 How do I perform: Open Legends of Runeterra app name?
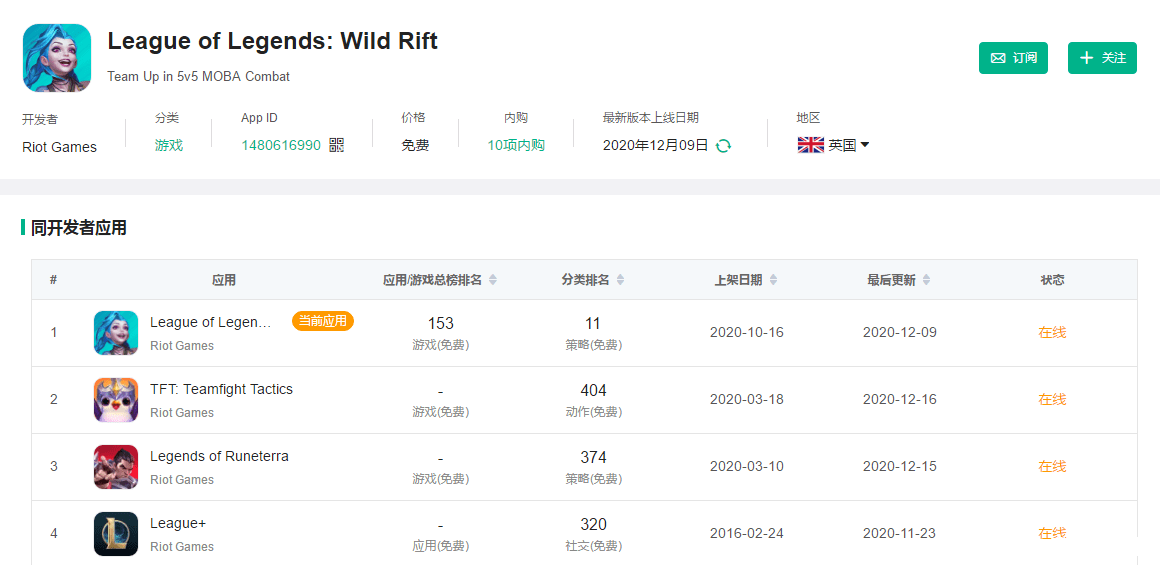click(x=219, y=456)
